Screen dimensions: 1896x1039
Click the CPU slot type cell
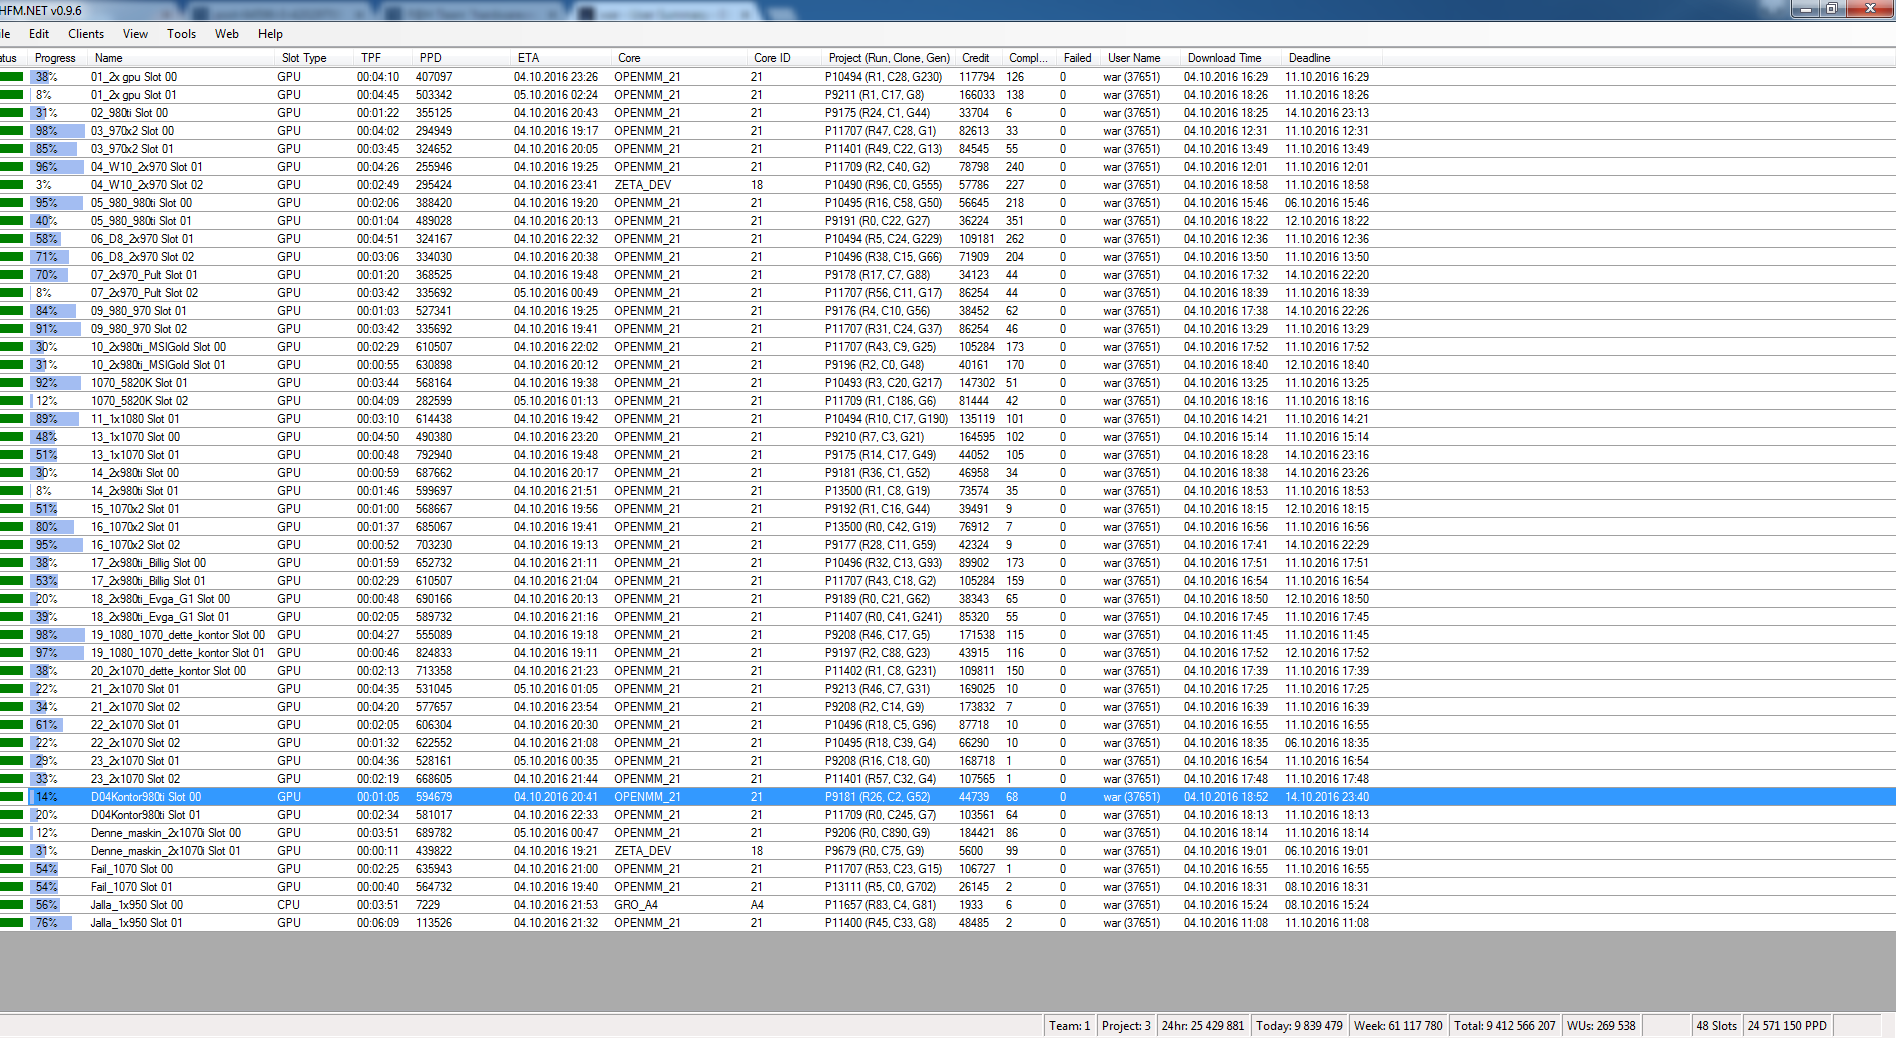point(288,905)
